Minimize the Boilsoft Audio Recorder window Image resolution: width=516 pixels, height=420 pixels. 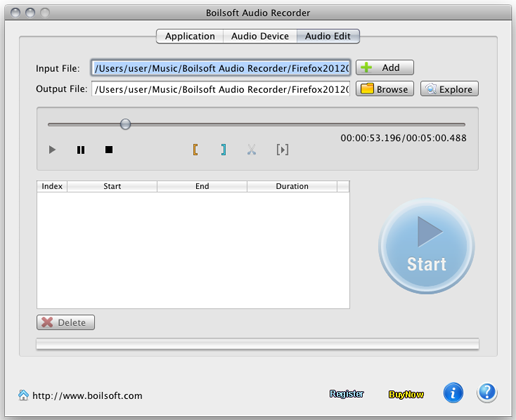point(30,13)
